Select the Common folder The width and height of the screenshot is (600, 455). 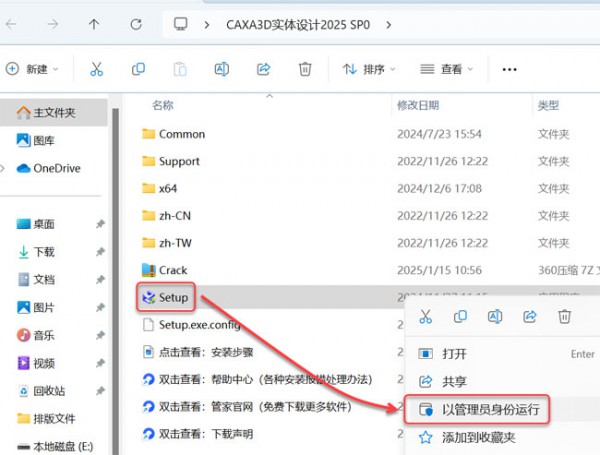[x=173, y=134]
